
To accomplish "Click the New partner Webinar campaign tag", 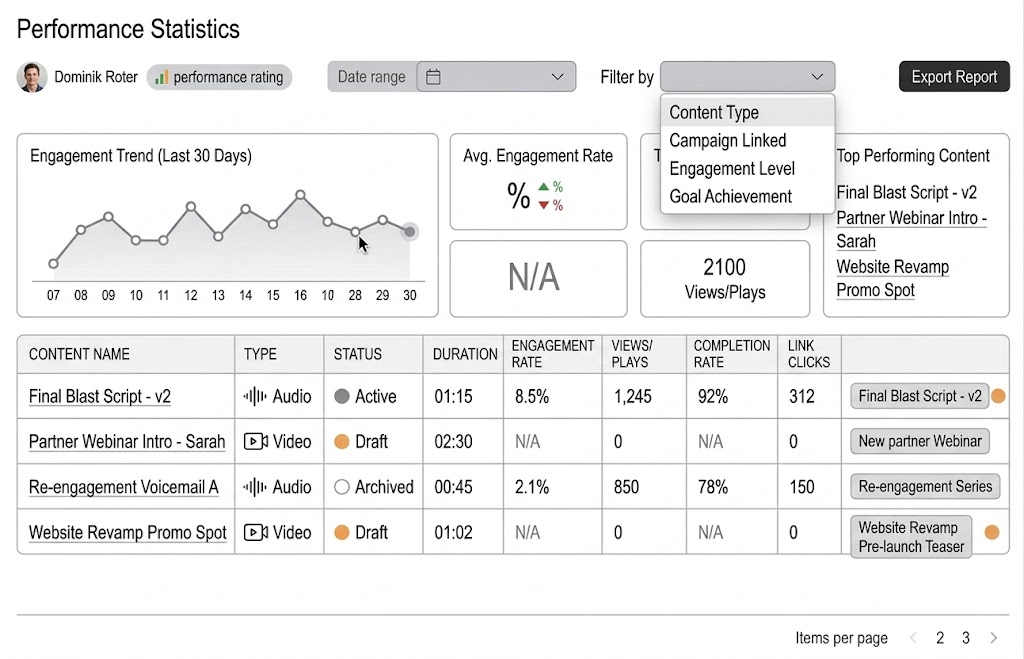I will (920, 442).
